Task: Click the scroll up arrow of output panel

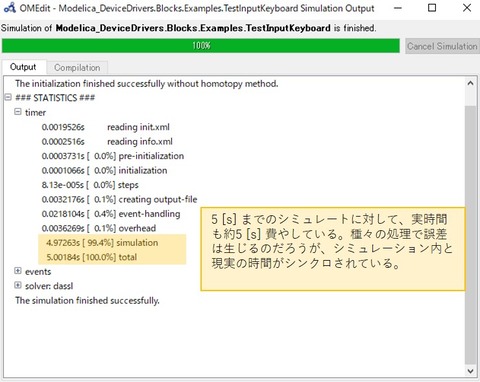Action: (x=470, y=83)
